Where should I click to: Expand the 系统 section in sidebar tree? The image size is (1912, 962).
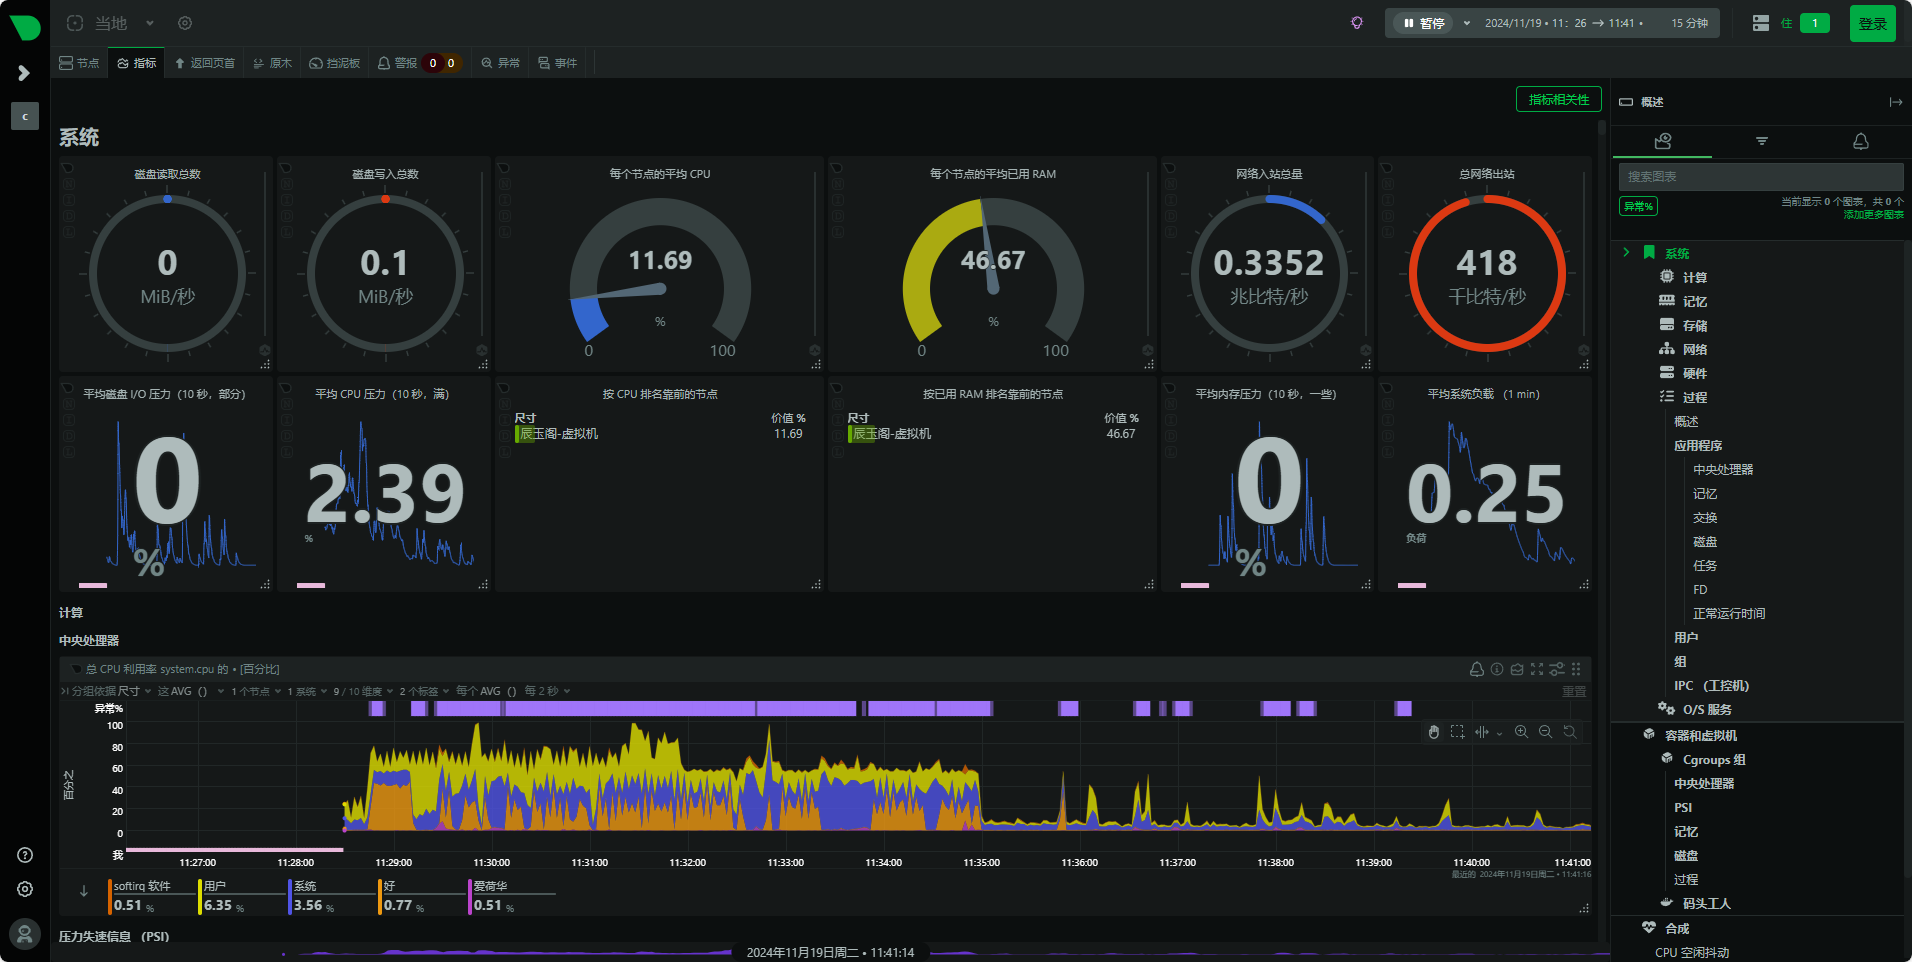[x=1626, y=253]
